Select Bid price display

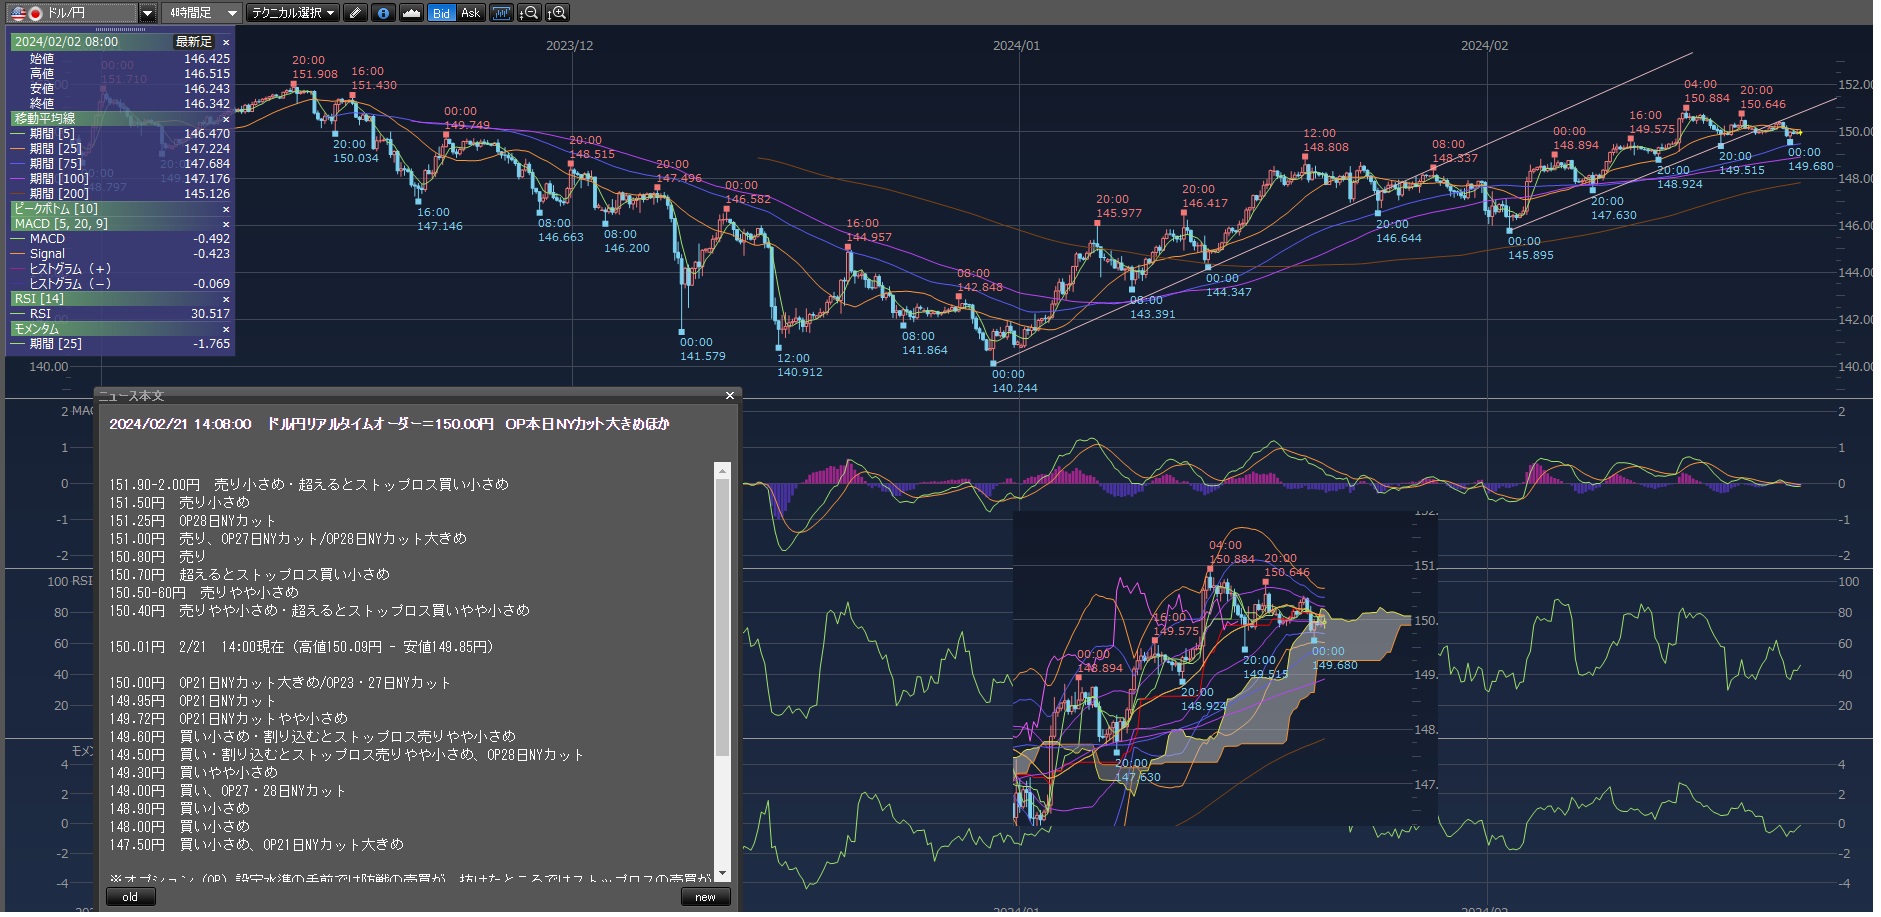coord(441,13)
